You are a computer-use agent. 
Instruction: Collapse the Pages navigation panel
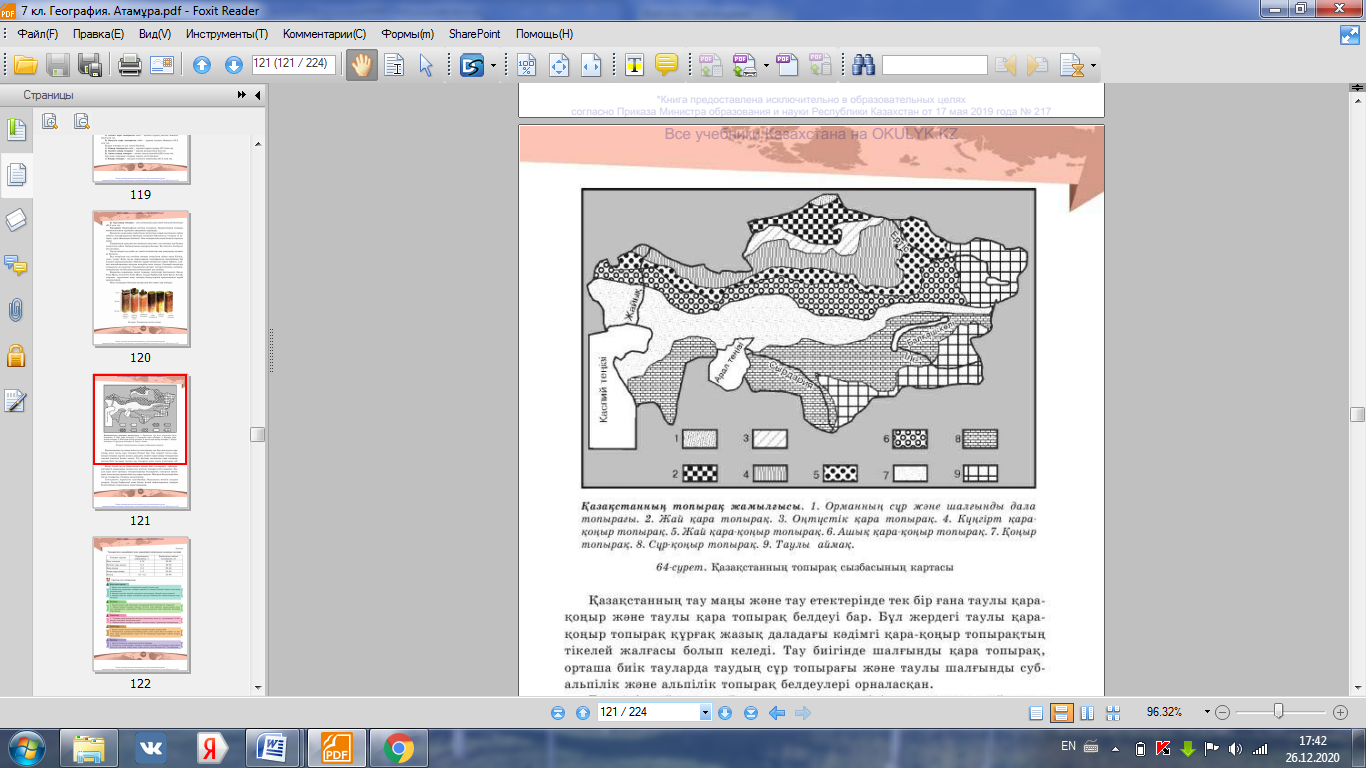point(258,95)
